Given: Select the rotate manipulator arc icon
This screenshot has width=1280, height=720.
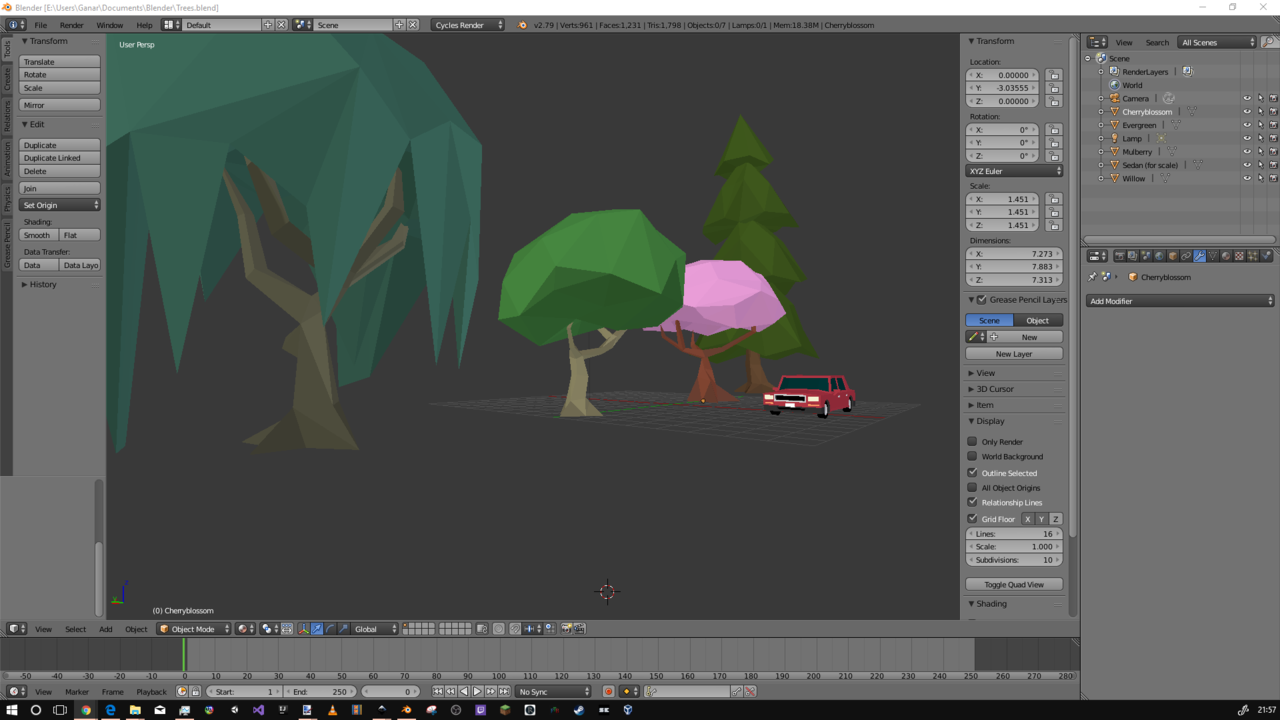Looking at the screenshot, I should (330, 629).
